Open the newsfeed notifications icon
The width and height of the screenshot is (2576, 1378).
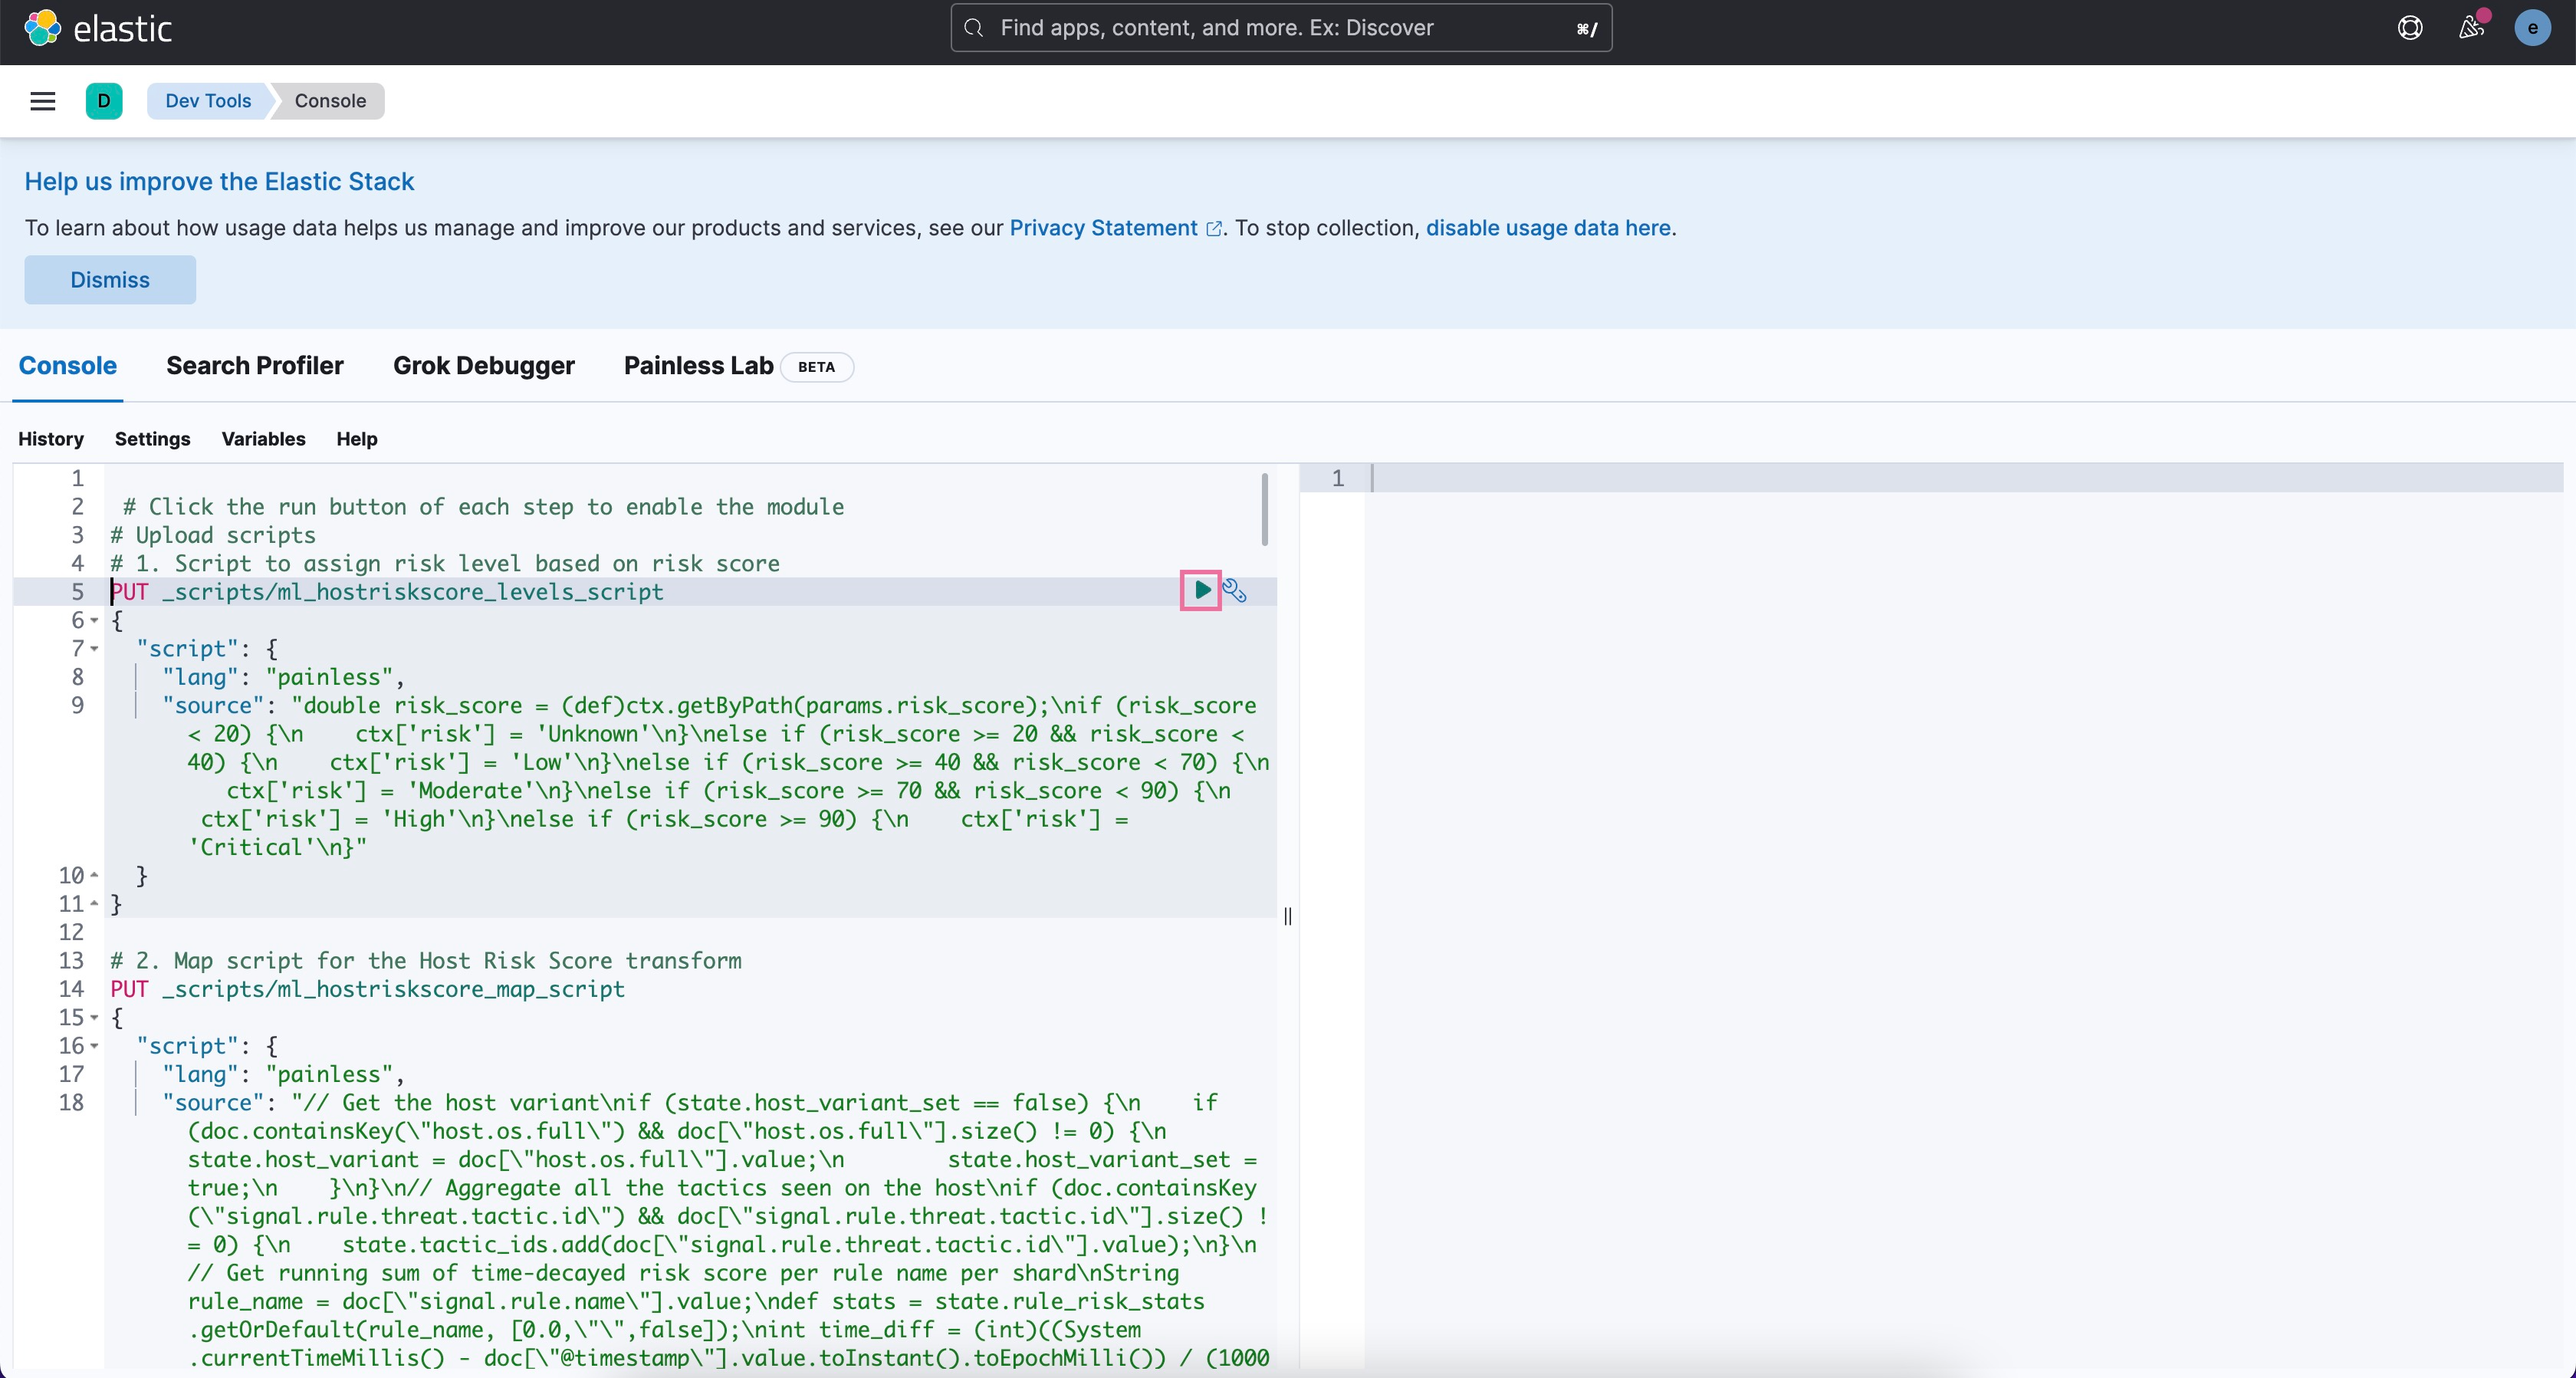click(x=2471, y=28)
